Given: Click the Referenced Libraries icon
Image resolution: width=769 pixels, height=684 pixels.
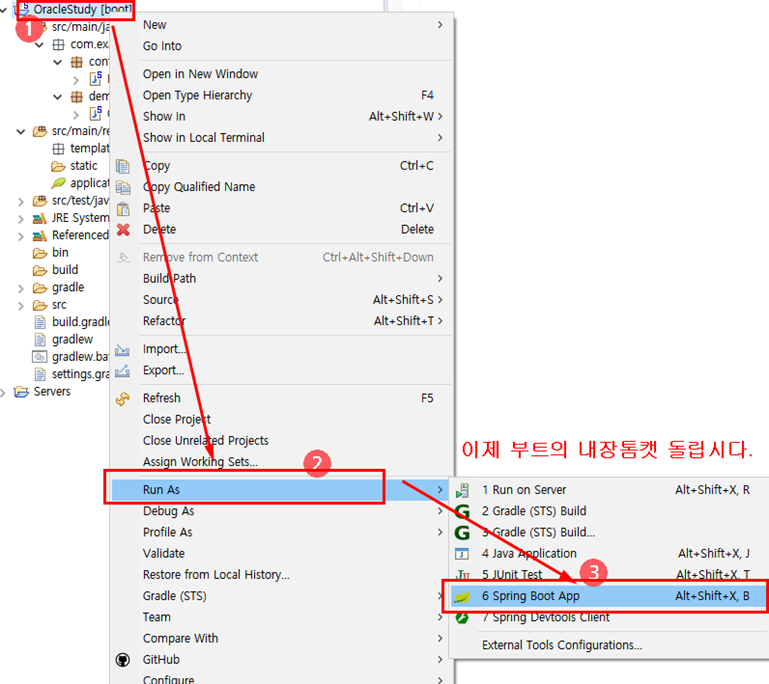Looking at the screenshot, I should pos(40,236).
